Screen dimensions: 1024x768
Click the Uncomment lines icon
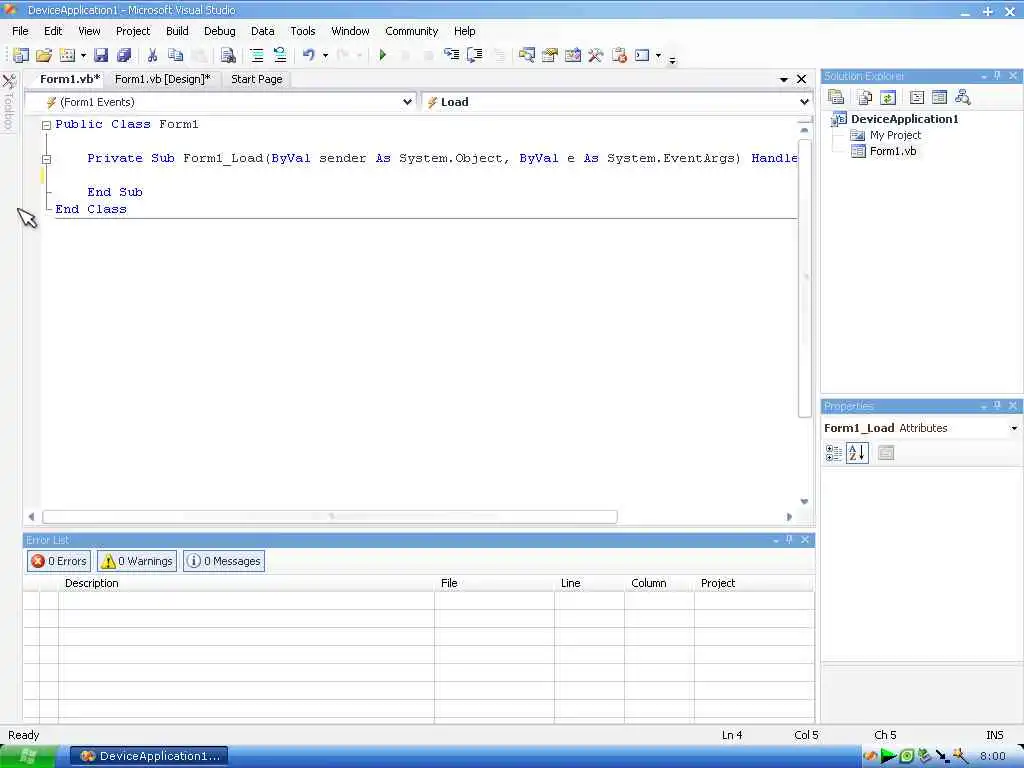(x=280, y=56)
